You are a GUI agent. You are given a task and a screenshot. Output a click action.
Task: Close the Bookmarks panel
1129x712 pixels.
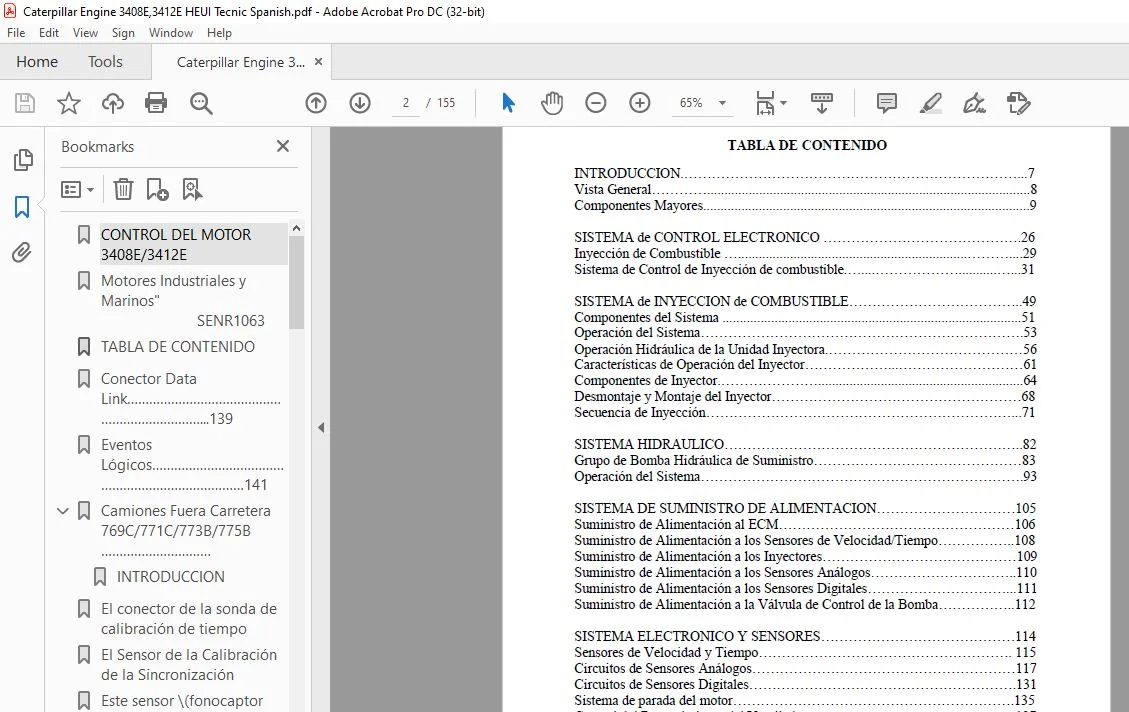coord(283,146)
